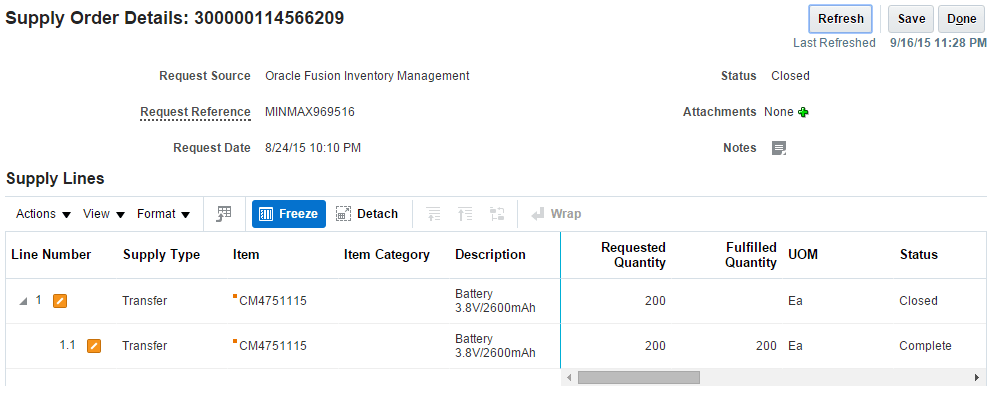This screenshot has height=393, width=992.
Task: Click the horizontal scrollbar thumb
Action: (638, 378)
